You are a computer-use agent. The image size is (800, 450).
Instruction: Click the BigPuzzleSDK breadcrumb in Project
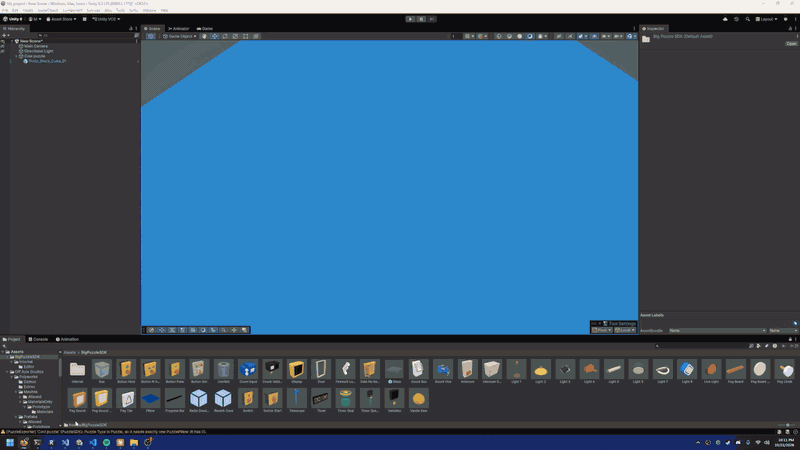(94, 353)
